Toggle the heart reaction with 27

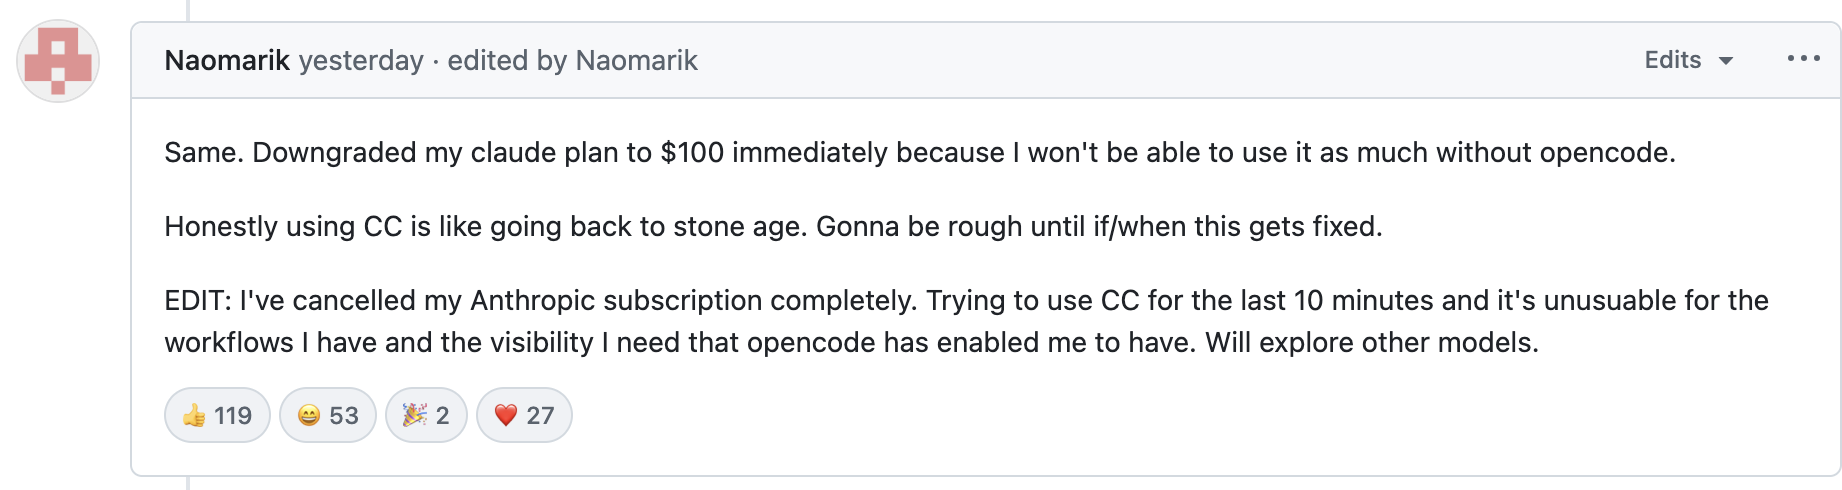click(524, 415)
